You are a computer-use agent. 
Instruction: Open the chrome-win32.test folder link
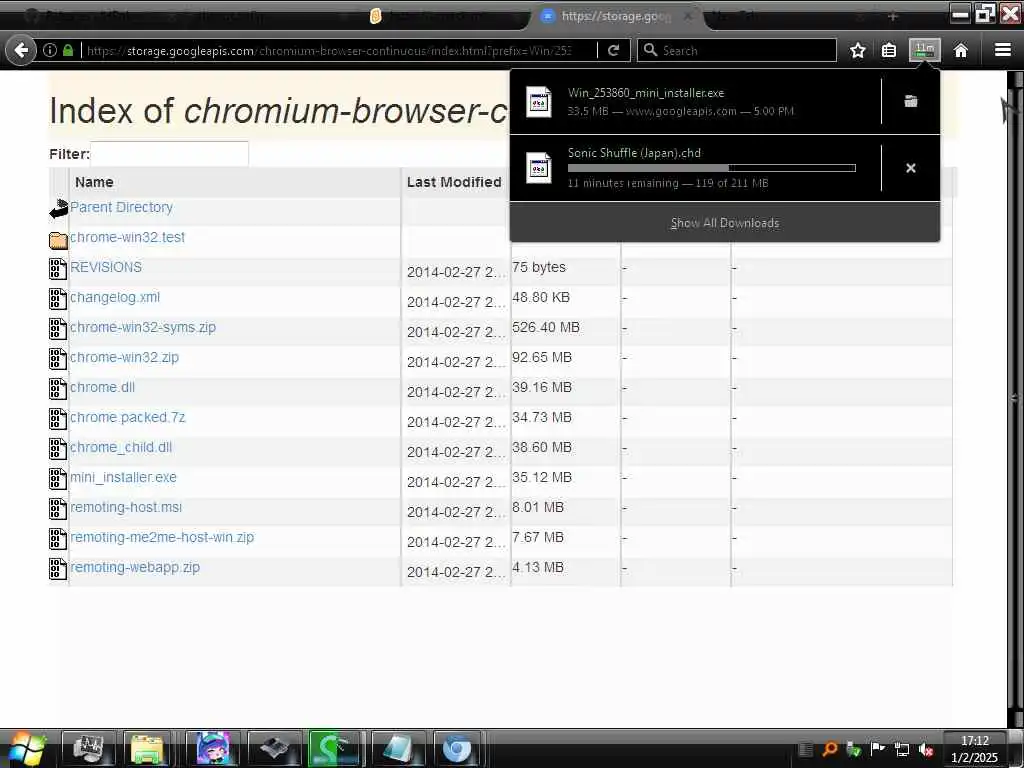[x=127, y=237]
